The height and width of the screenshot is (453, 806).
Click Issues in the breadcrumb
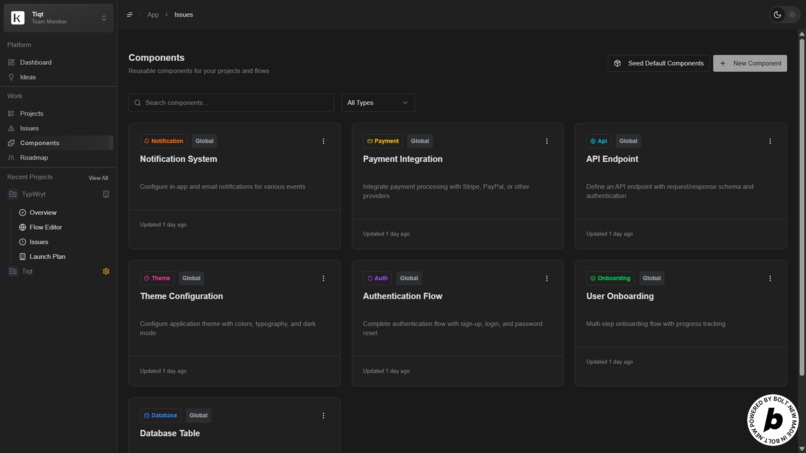click(x=184, y=14)
